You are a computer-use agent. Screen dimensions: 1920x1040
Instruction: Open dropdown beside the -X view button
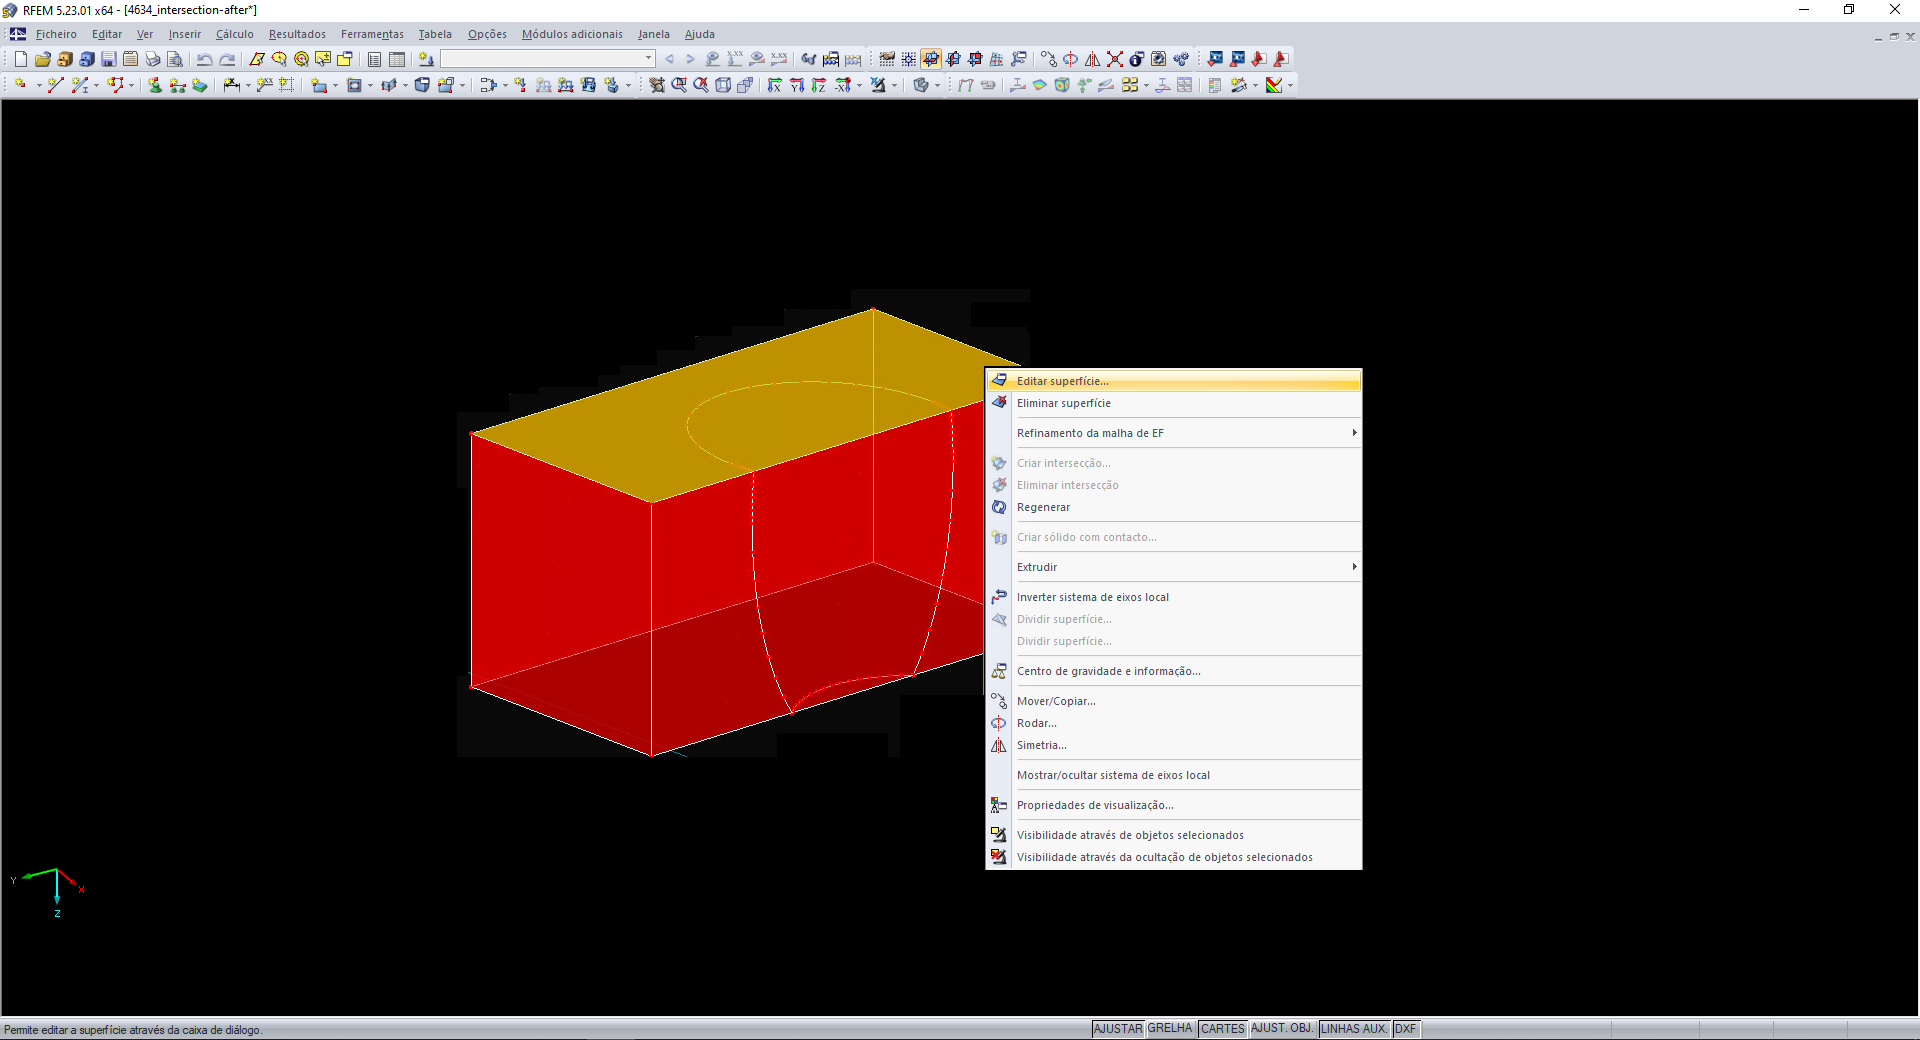[859, 86]
